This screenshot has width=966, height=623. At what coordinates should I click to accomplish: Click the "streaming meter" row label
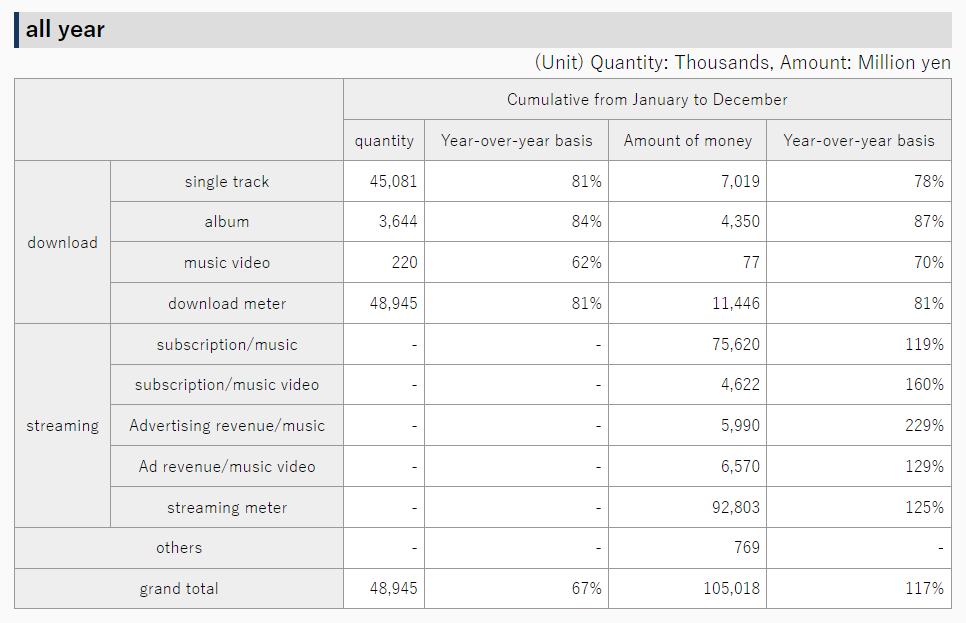click(x=227, y=508)
